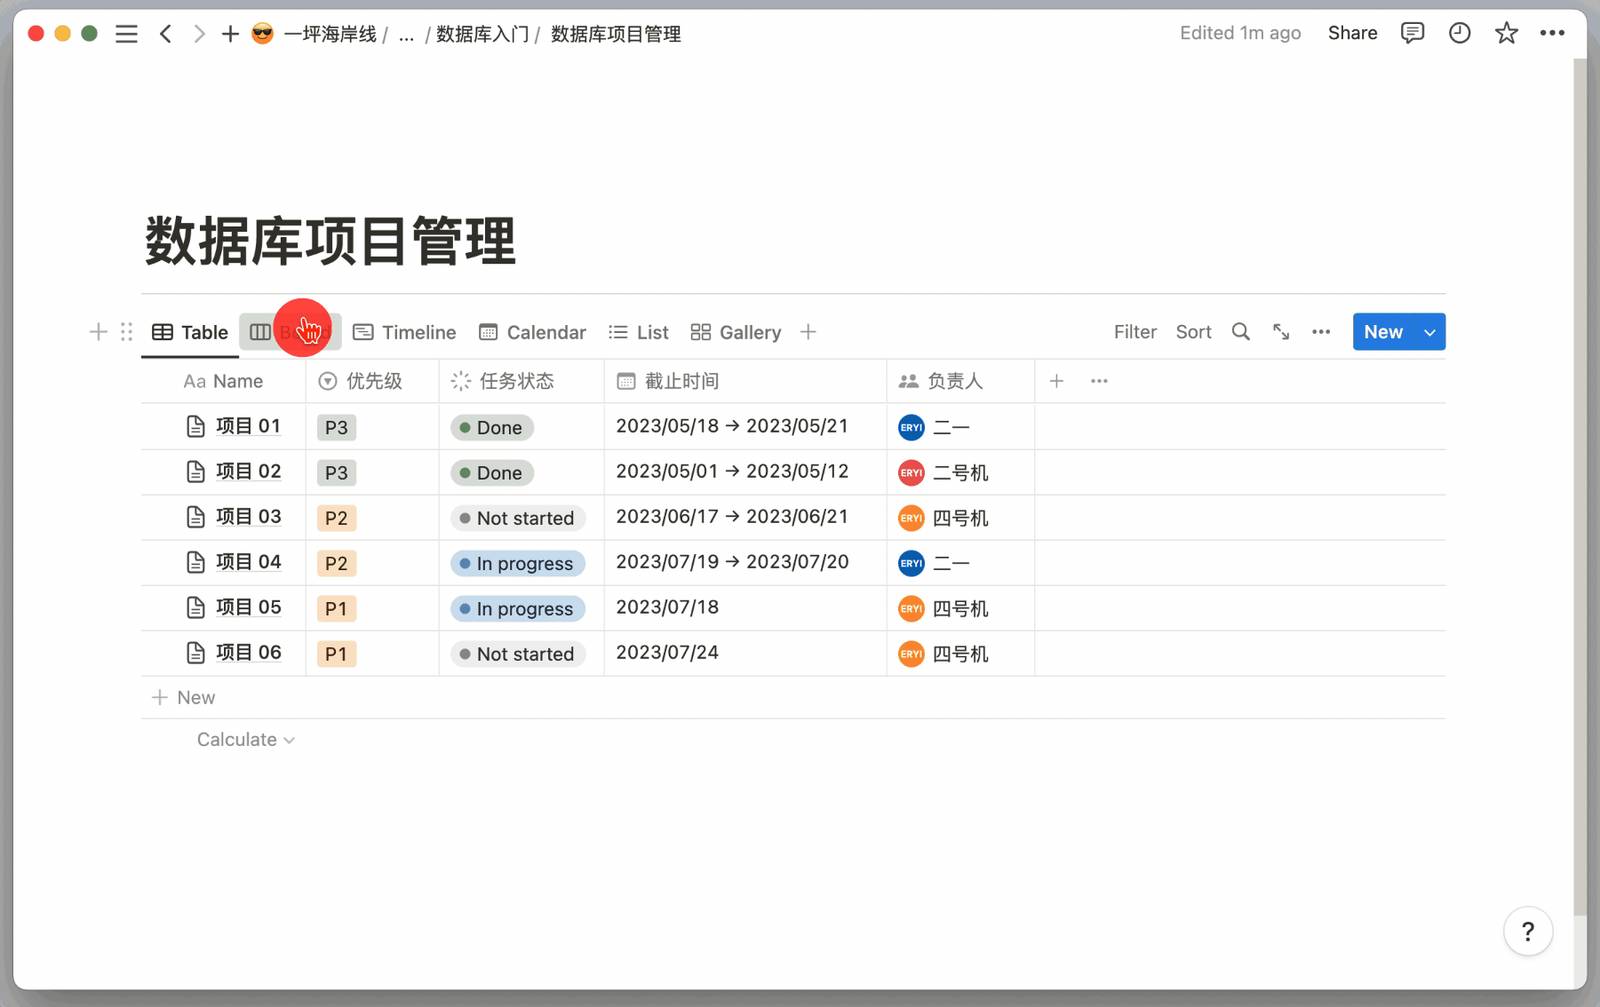Favorite the page with the star icon

(1506, 33)
